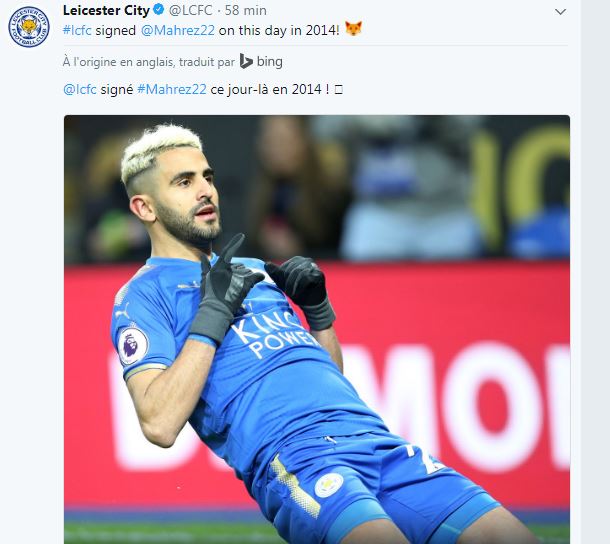This screenshot has height=544, width=610.
Task: Click 'ce jour-là en 2014' translated text
Action: (x=266, y=89)
